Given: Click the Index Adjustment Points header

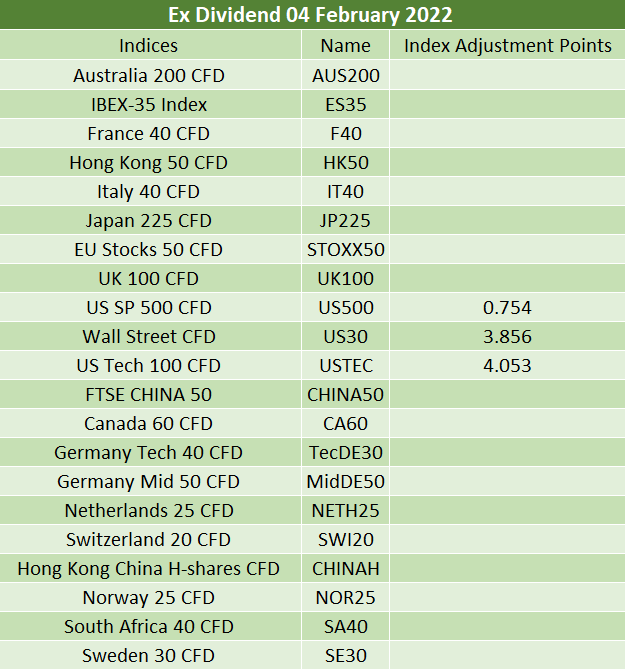Looking at the screenshot, I should click(508, 45).
